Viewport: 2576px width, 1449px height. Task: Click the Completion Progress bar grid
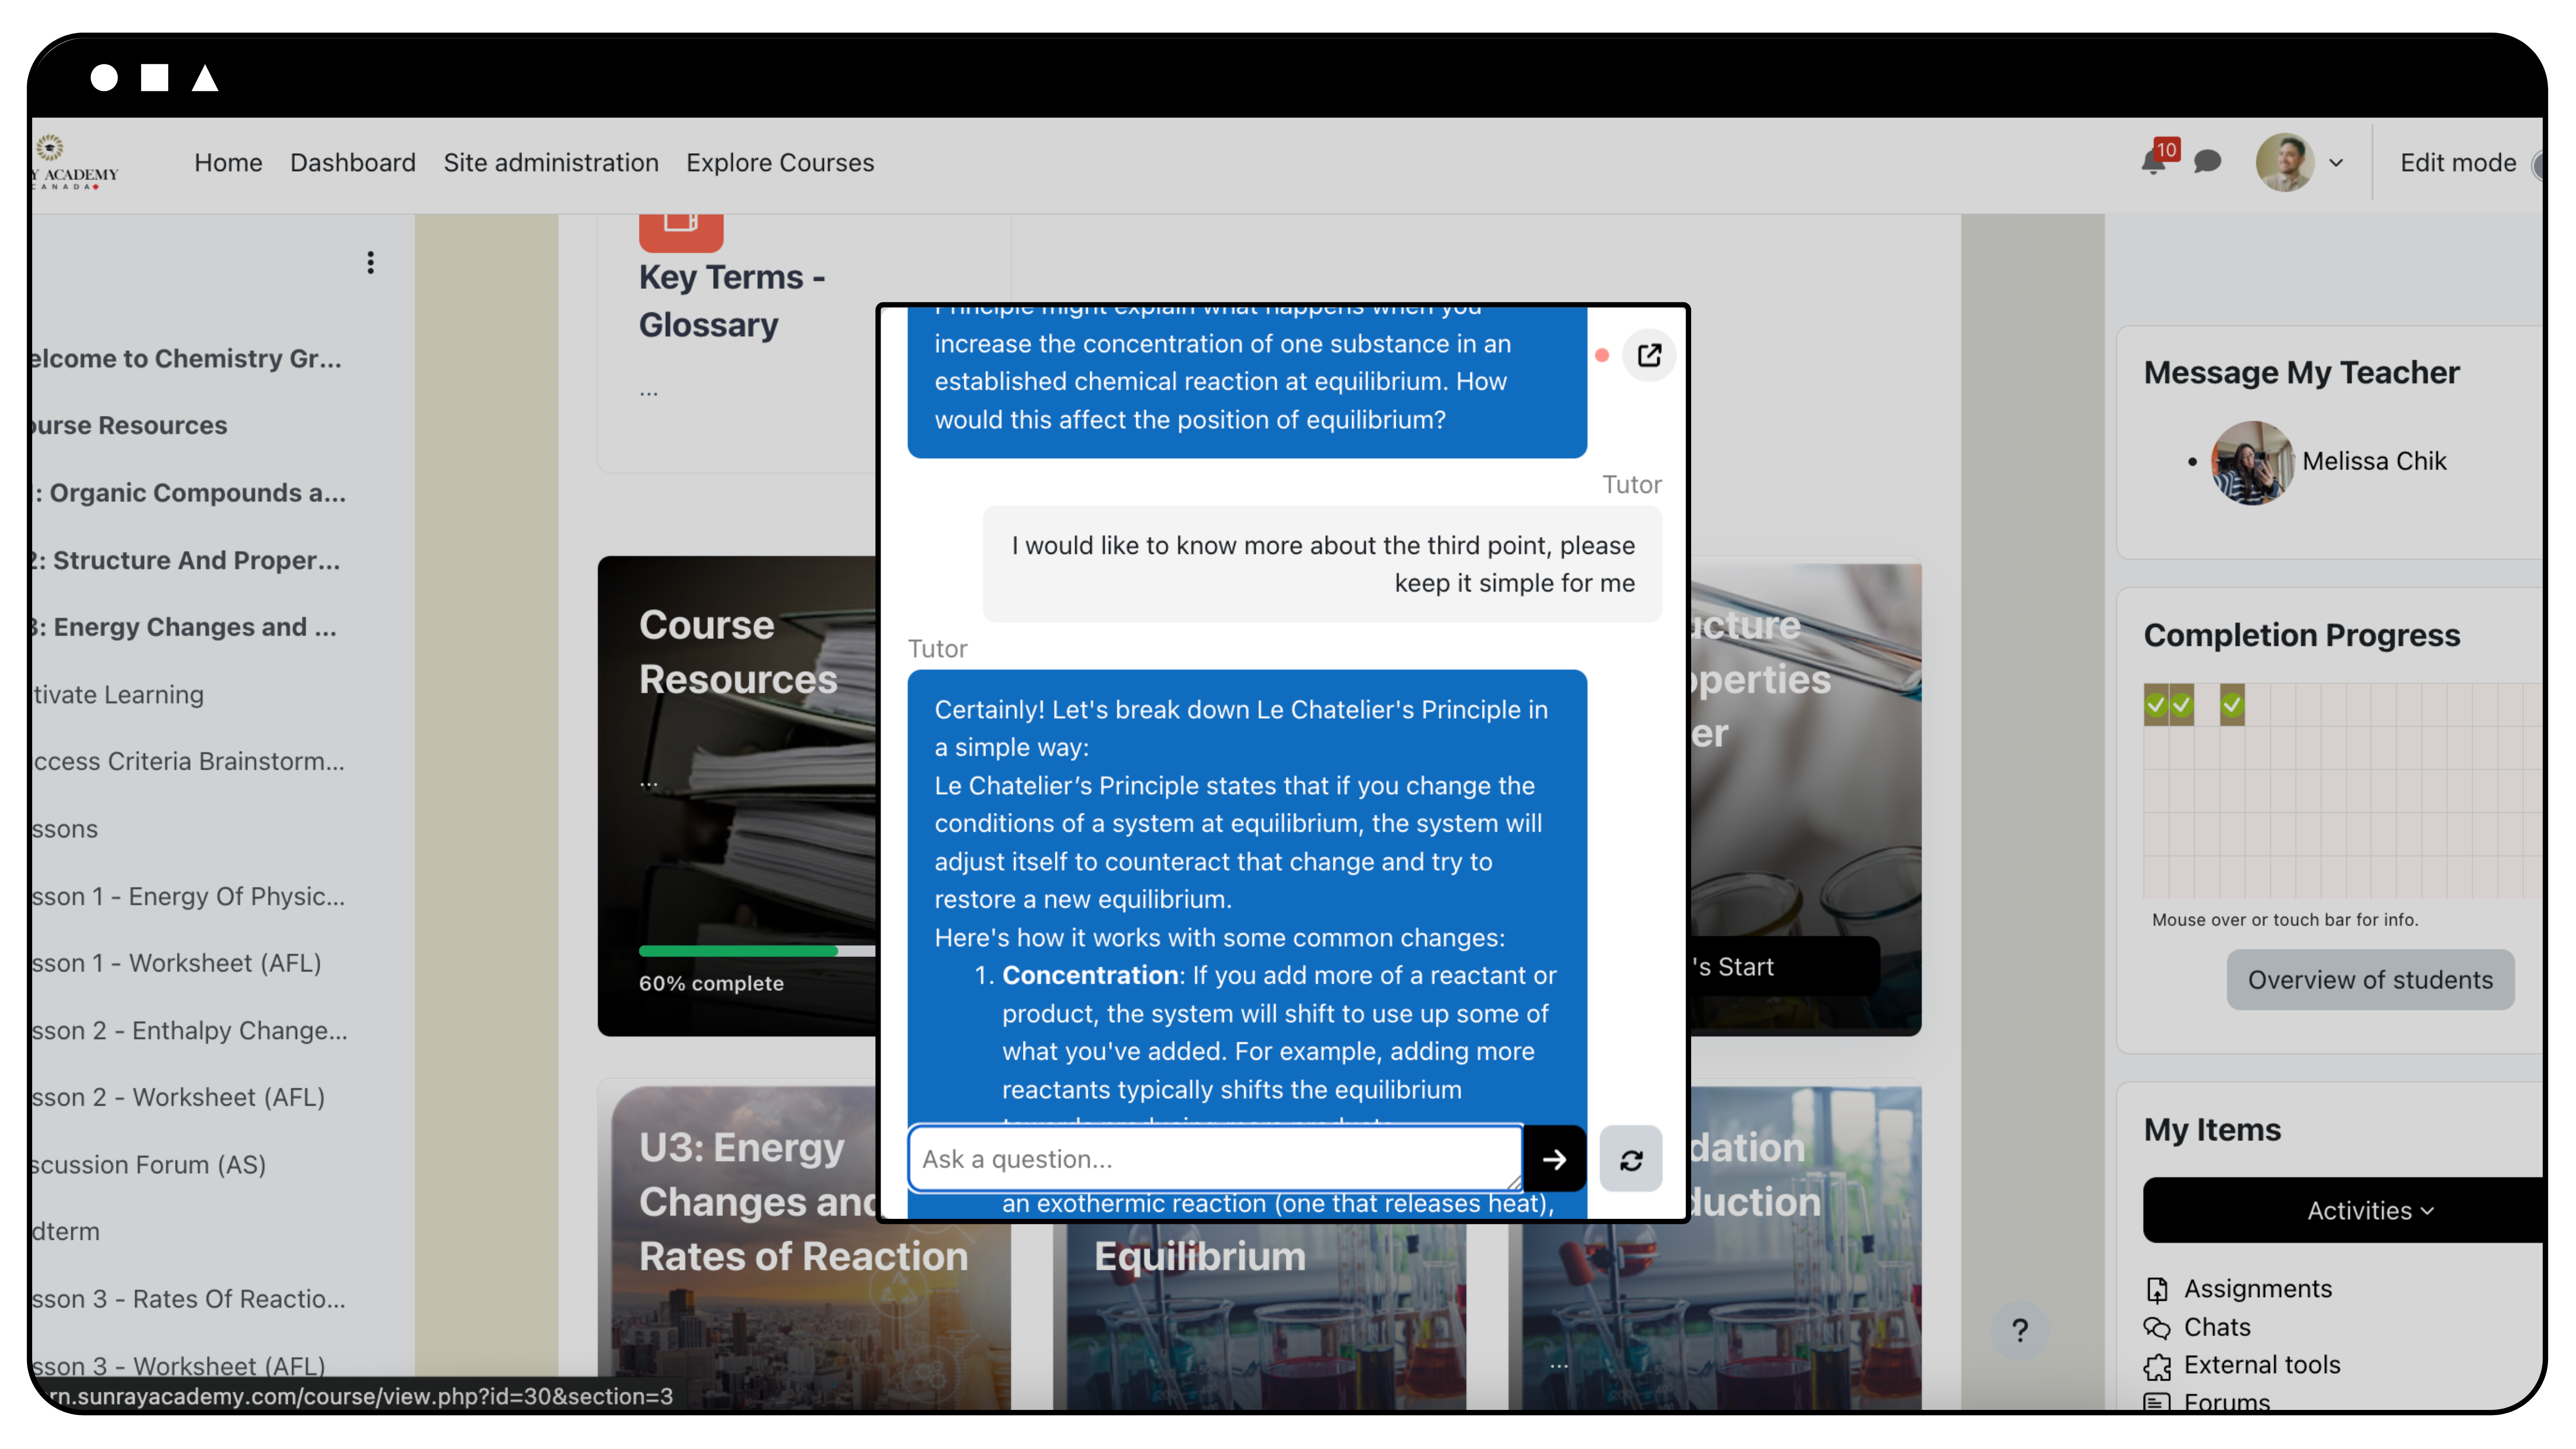click(2343, 790)
